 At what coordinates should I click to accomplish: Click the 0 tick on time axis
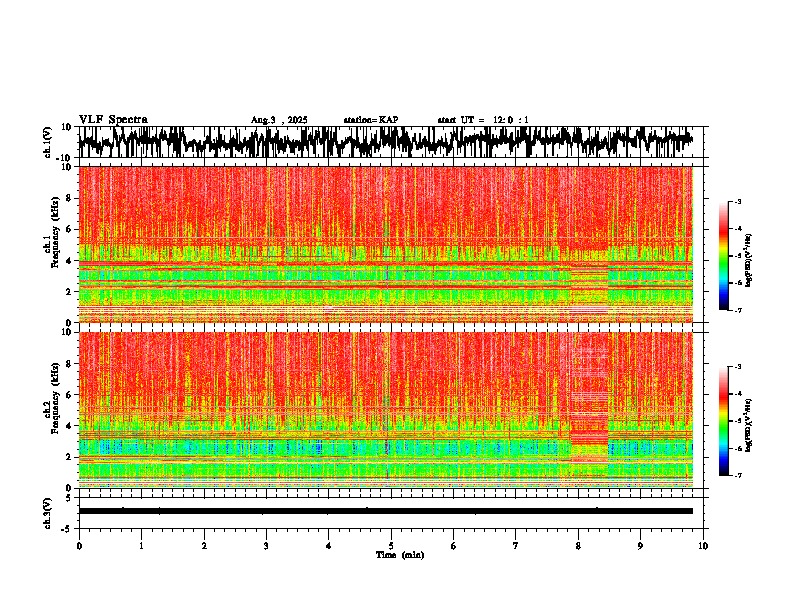79,546
